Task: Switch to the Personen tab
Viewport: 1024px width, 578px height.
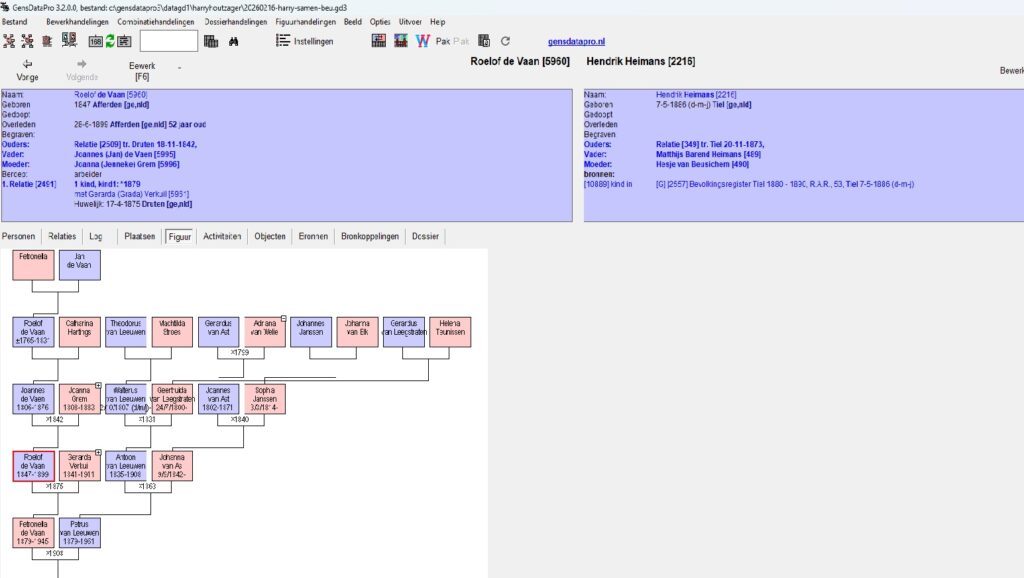Action: [x=18, y=236]
